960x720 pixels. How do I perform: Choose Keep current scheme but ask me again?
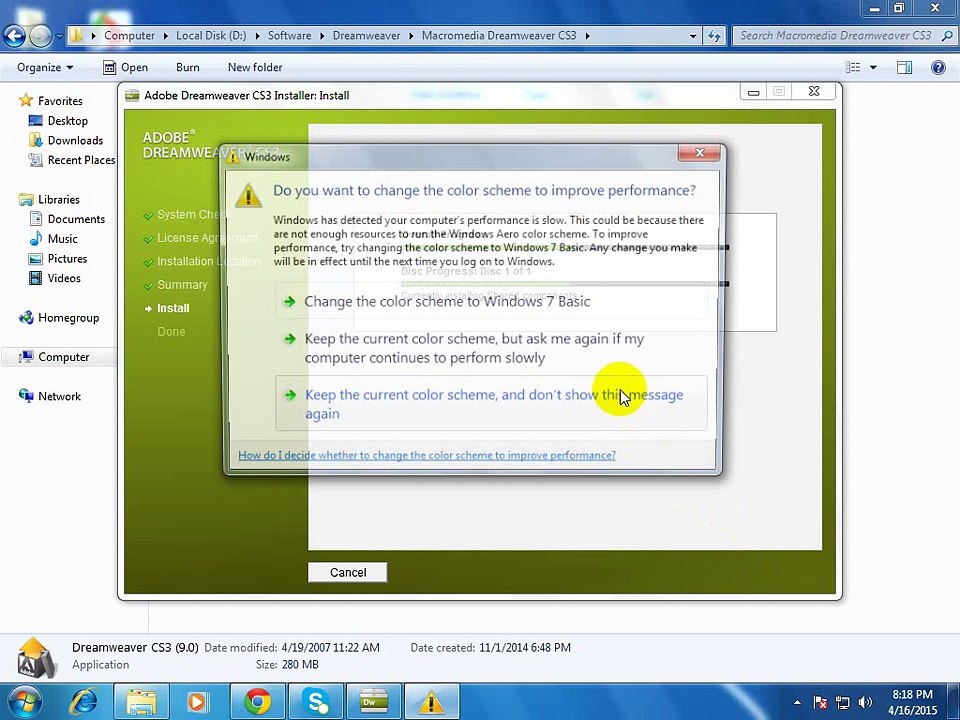tap(491, 348)
